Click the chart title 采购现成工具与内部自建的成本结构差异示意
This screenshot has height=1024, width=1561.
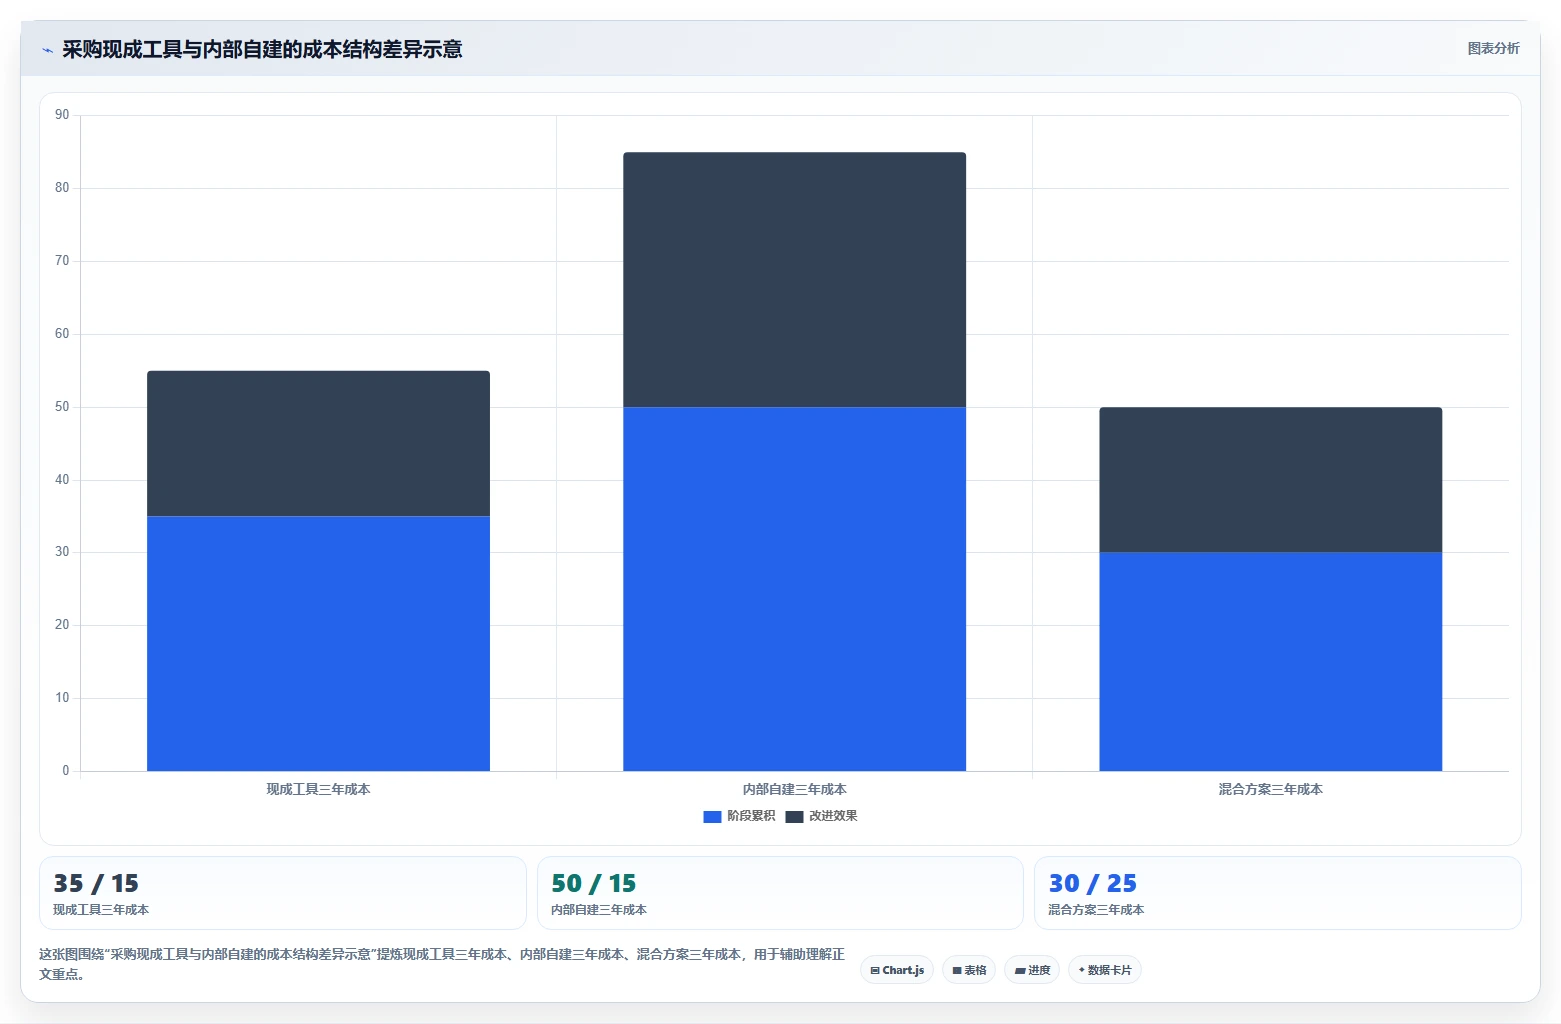pyautogui.click(x=262, y=49)
